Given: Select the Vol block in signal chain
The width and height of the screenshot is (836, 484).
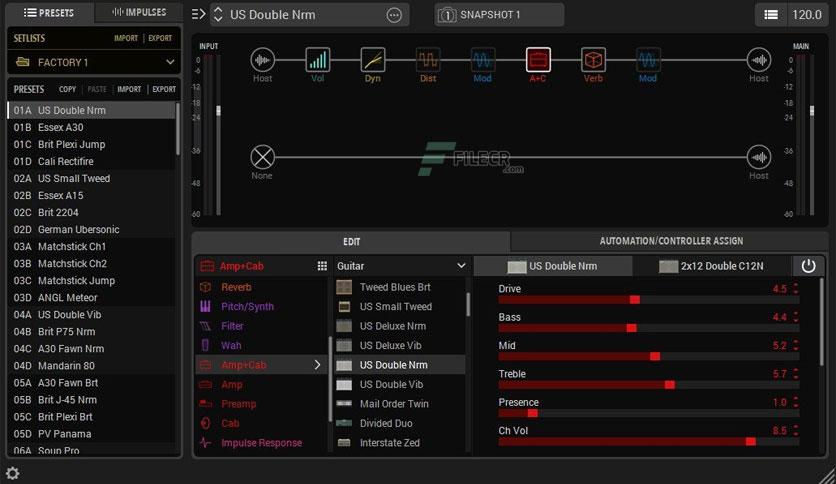Looking at the screenshot, I should [318, 60].
